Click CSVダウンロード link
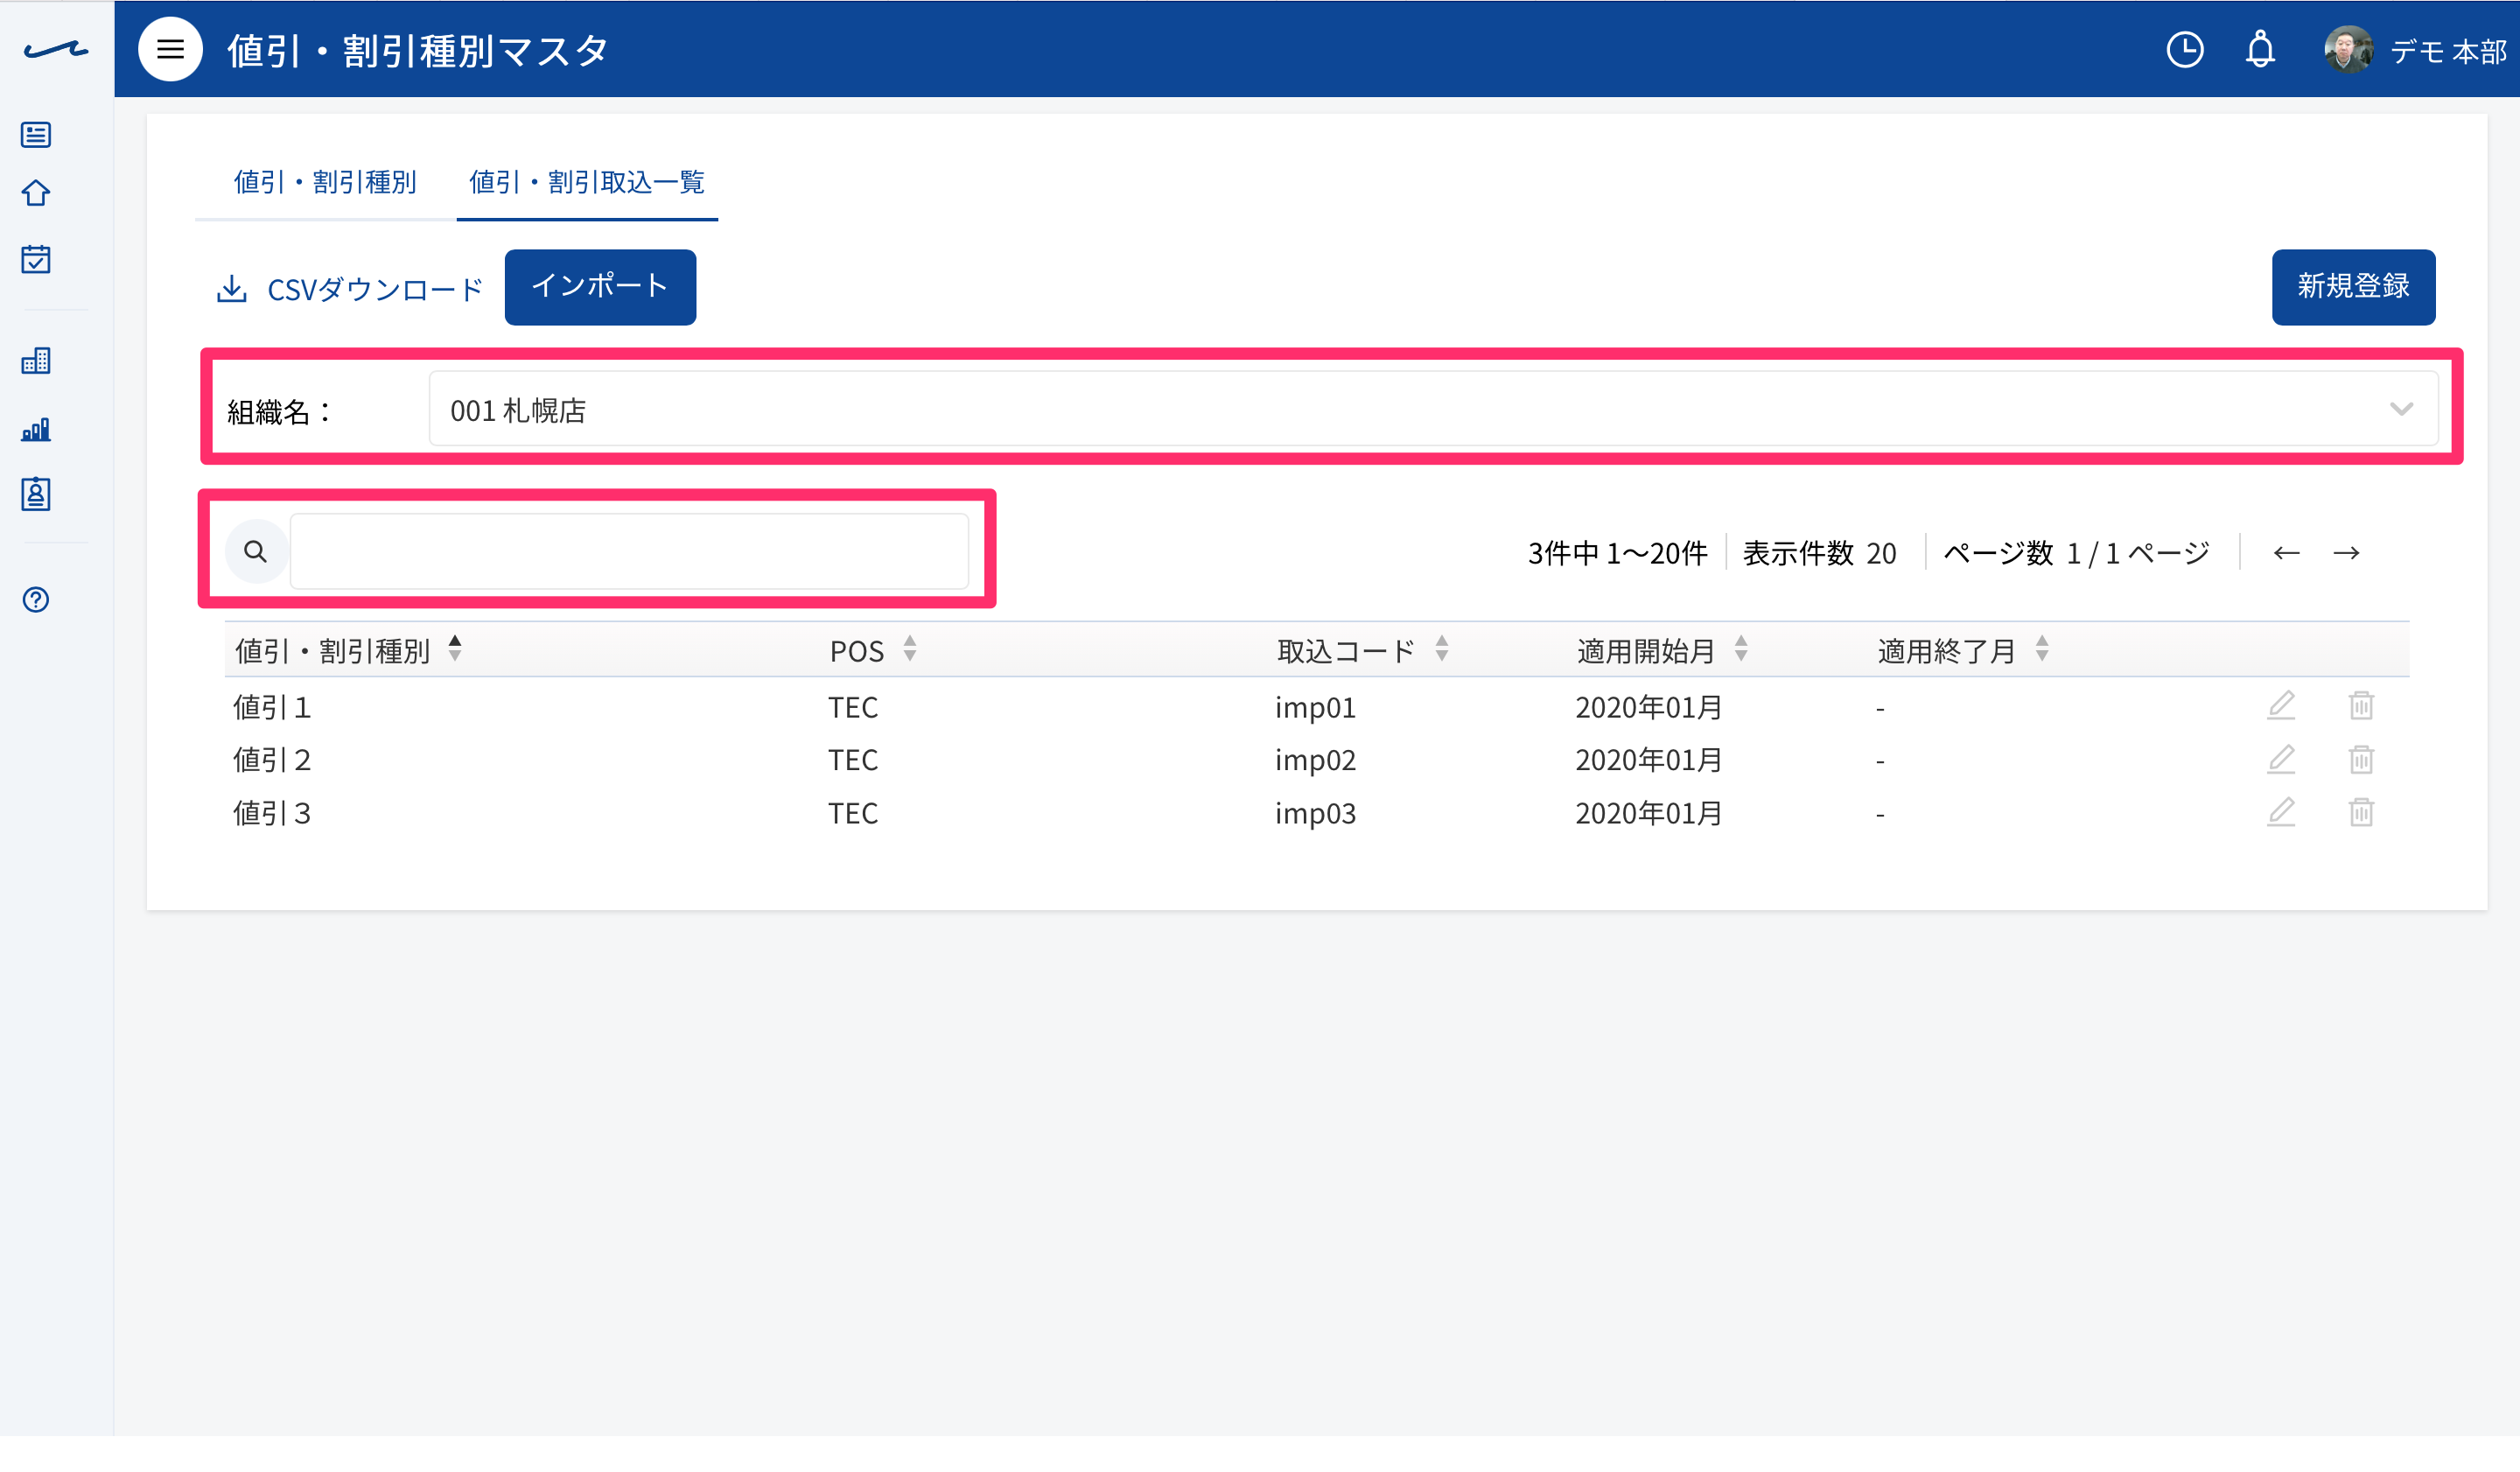The height and width of the screenshot is (1472, 2520). click(349, 289)
